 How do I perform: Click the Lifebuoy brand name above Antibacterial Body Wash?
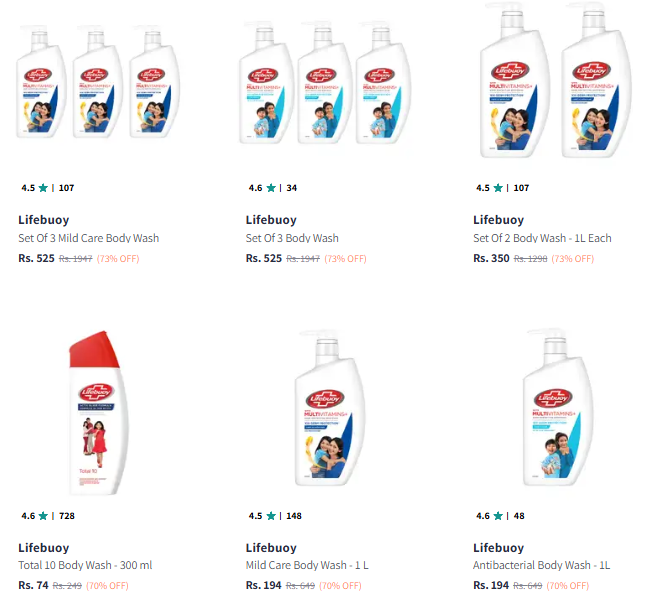[x=498, y=548]
